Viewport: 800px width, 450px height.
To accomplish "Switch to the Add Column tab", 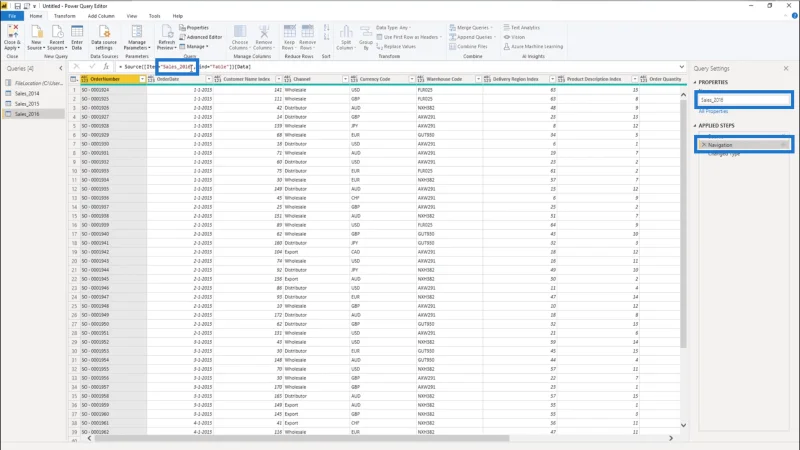I will pos(101,16).
